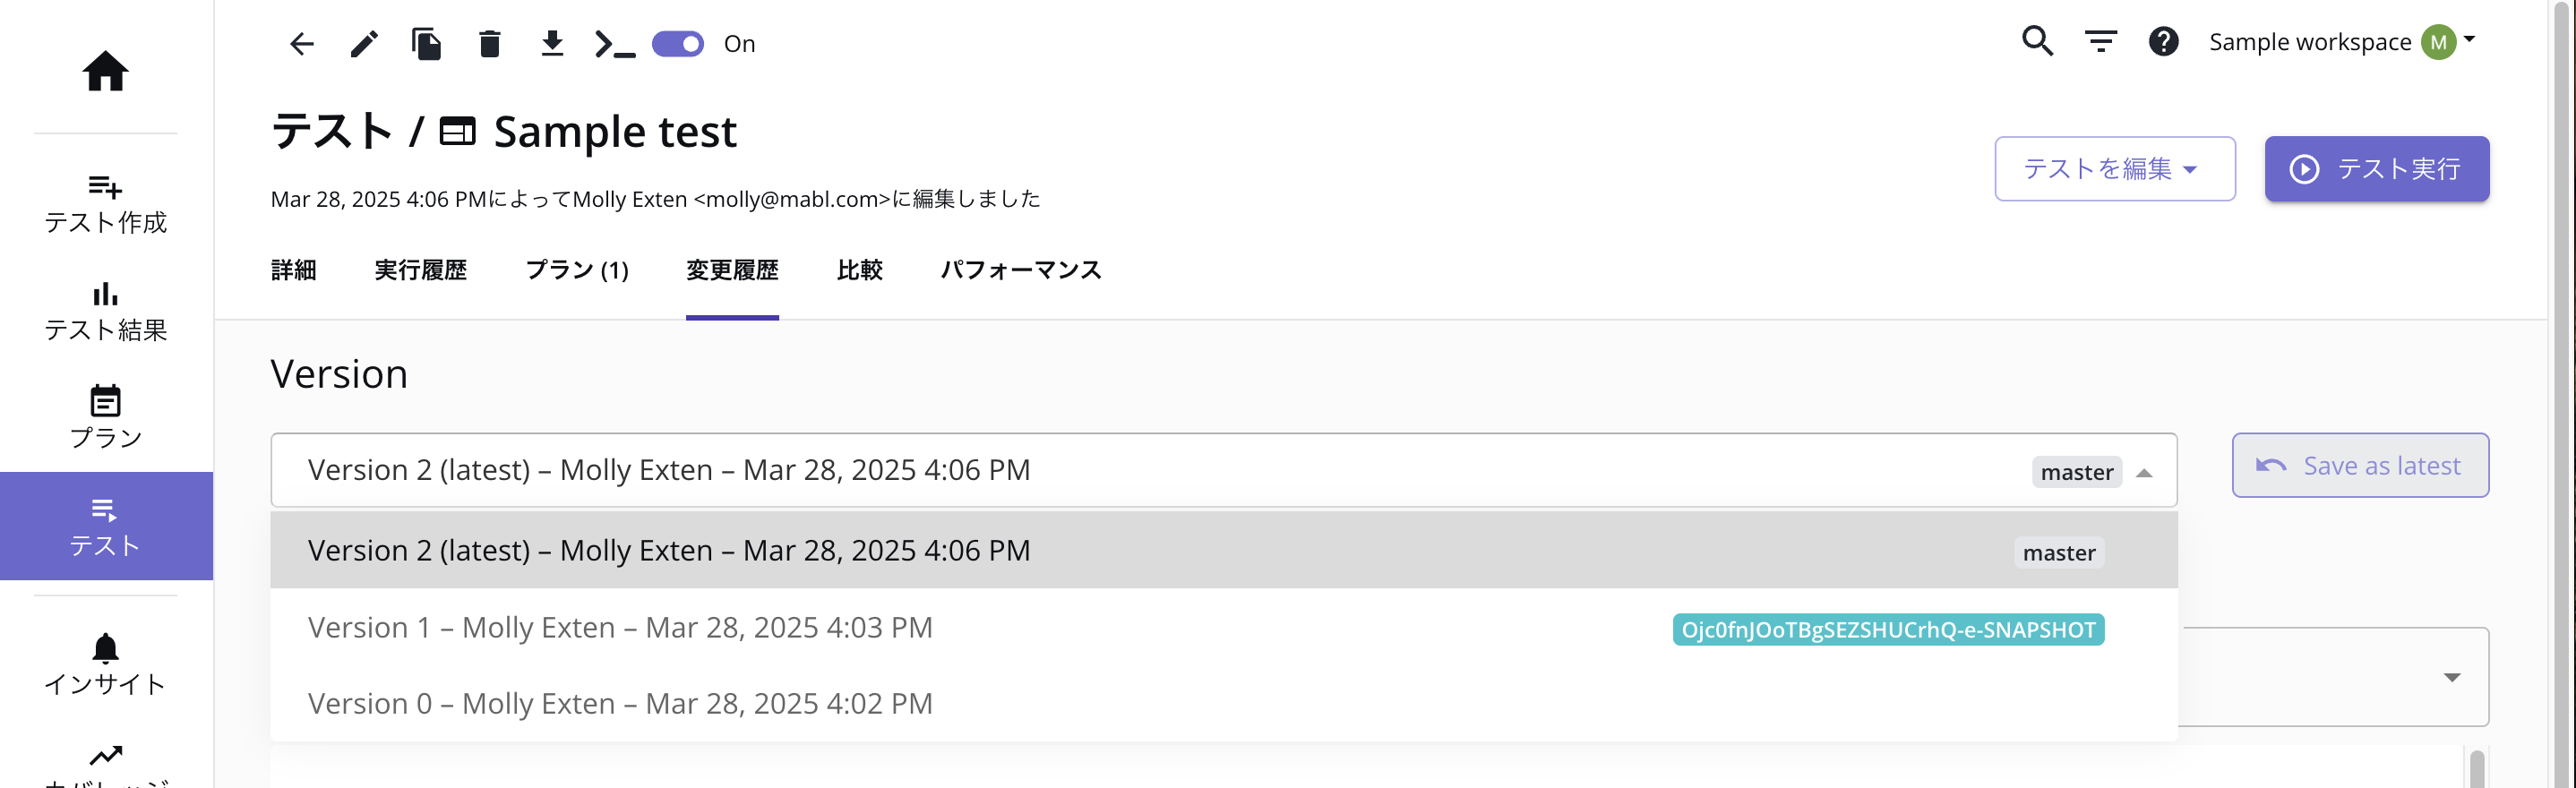
Task: Open search with magnifier icon
Action: pos(2037,41)
